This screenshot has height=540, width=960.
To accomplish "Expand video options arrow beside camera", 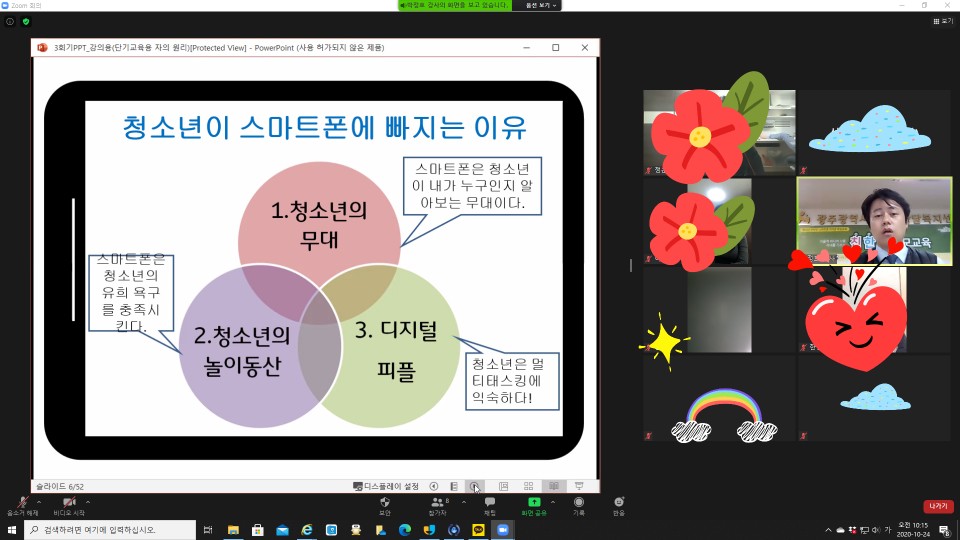I will click(x=88, y=502).
